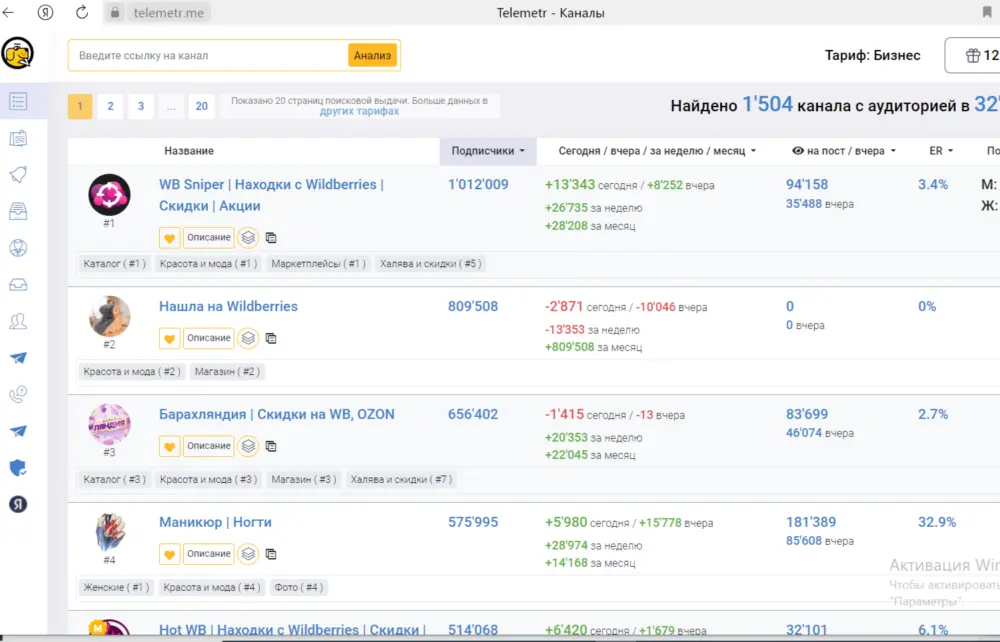This screenshot has width=1000, height=642.
Task: Select tag Магазин ( #2 )
Action: pos(227,372)
